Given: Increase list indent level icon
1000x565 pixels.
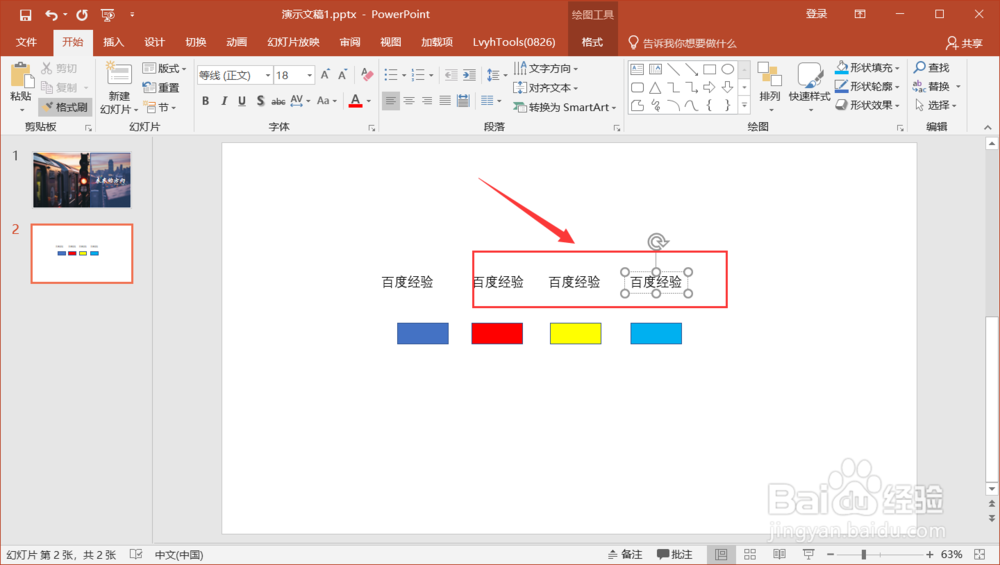Looking at the screenshot, I should click(469, 75).
